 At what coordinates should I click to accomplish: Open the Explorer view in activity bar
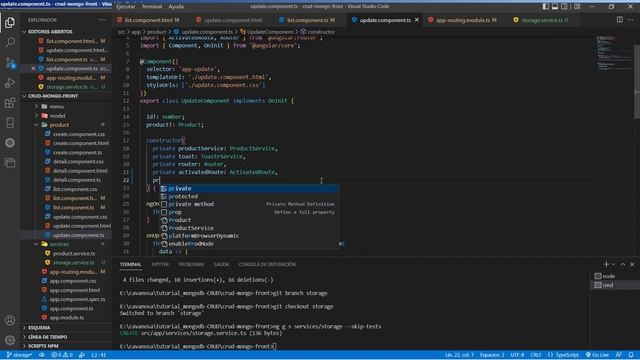tap(10, 22)
